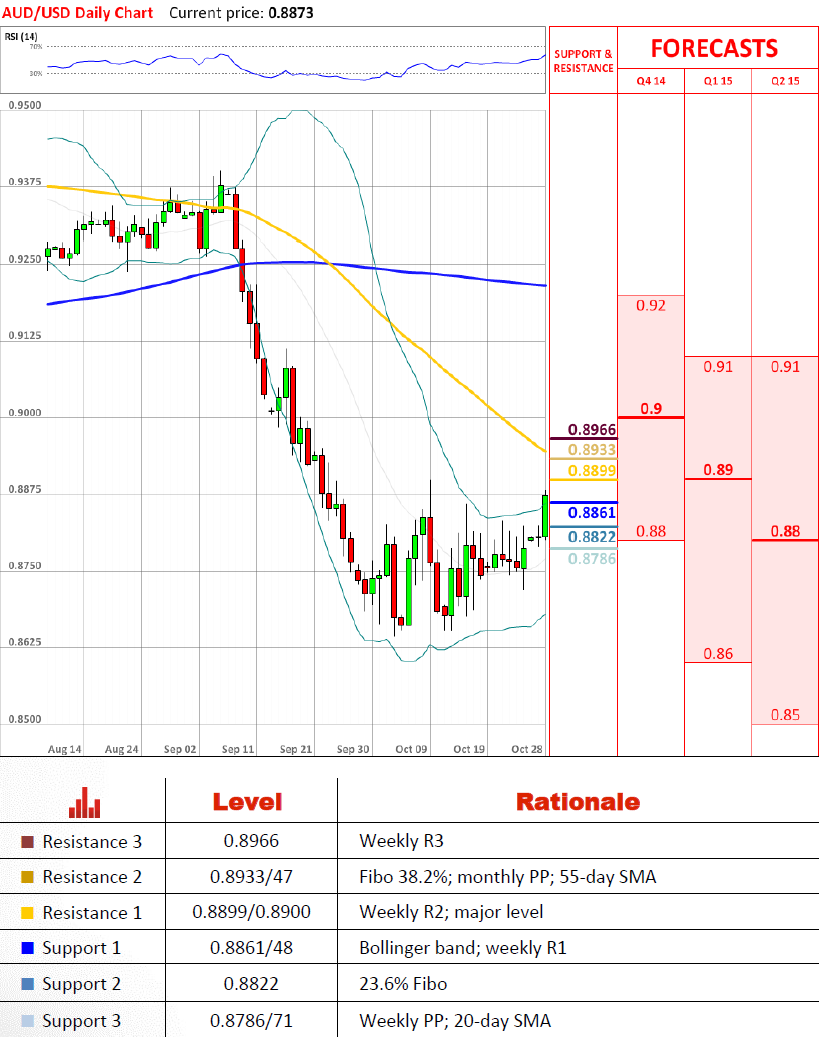Click the 0.8786/71 level cell

pos(251,1021)
